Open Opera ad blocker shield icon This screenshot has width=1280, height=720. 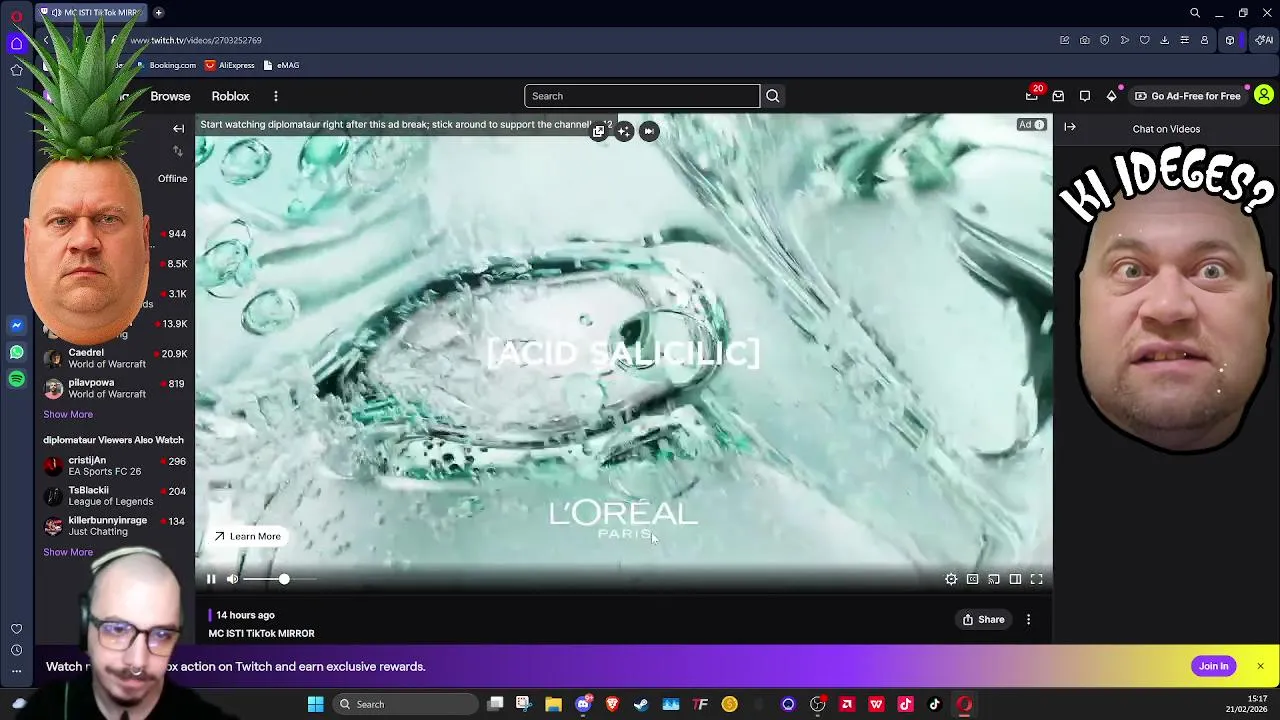[x=1105, y=40]
